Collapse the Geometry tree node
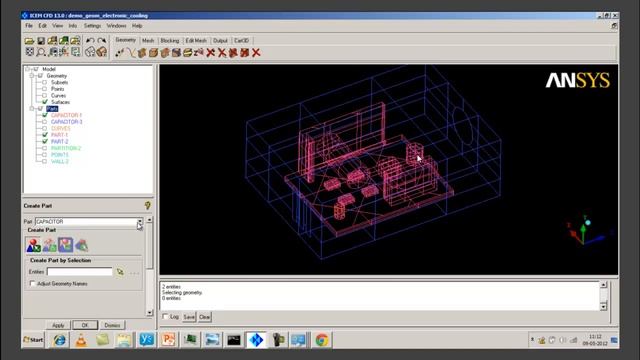Image resolution: width=640 pixels, height=360 pixels. (x=31, y=76)
